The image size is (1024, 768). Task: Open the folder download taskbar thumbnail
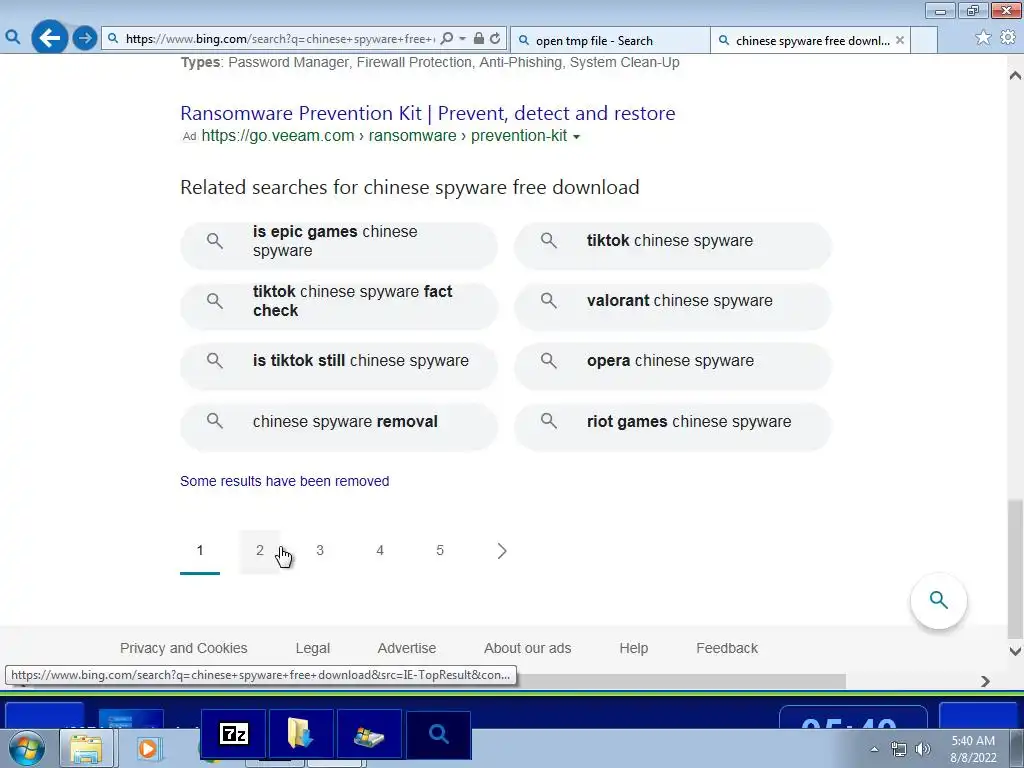point(301,734)
